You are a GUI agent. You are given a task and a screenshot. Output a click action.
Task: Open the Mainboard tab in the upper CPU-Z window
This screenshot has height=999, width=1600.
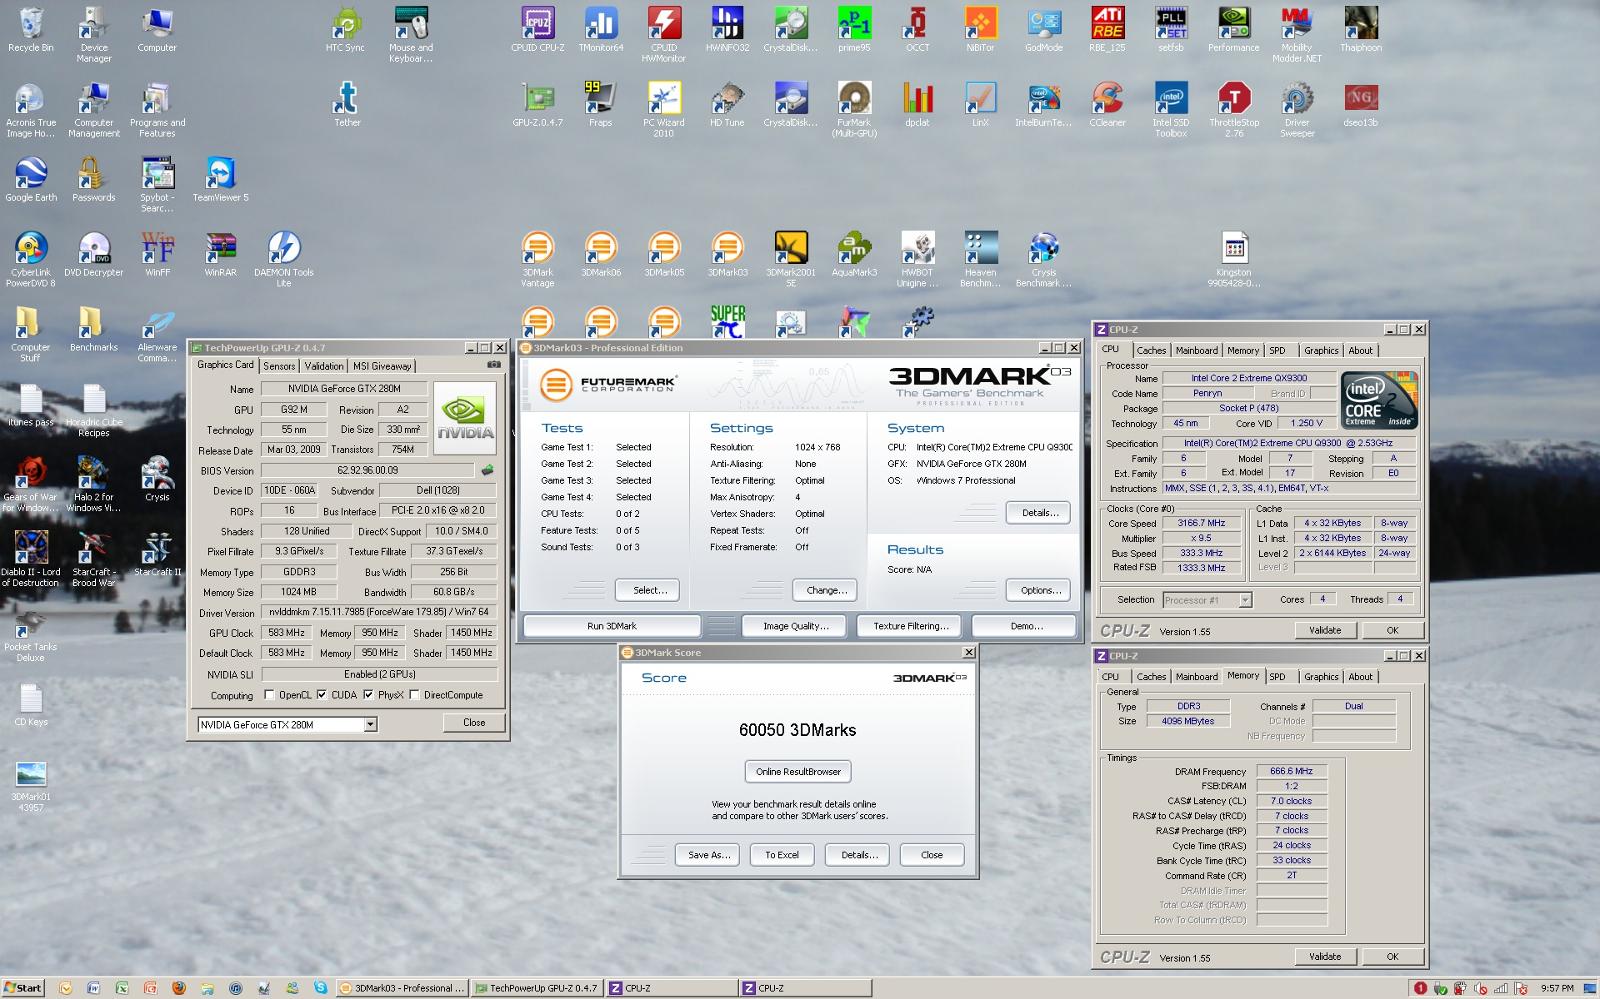click(1197, 350)
